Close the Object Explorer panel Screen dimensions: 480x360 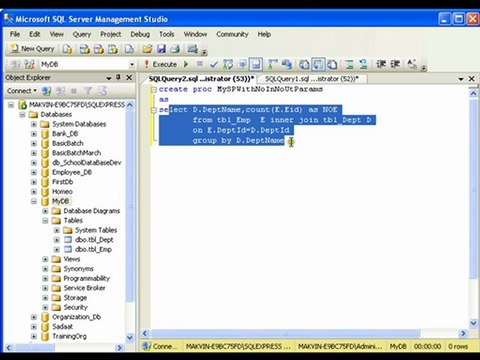tap(129, 78)
